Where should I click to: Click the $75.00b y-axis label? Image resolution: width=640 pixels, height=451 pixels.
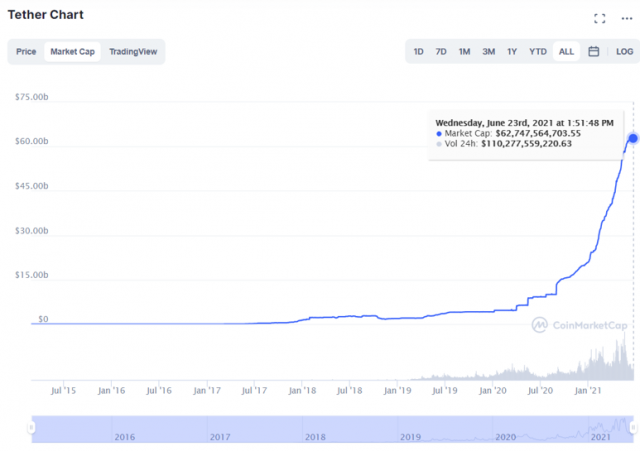point(31,97)
